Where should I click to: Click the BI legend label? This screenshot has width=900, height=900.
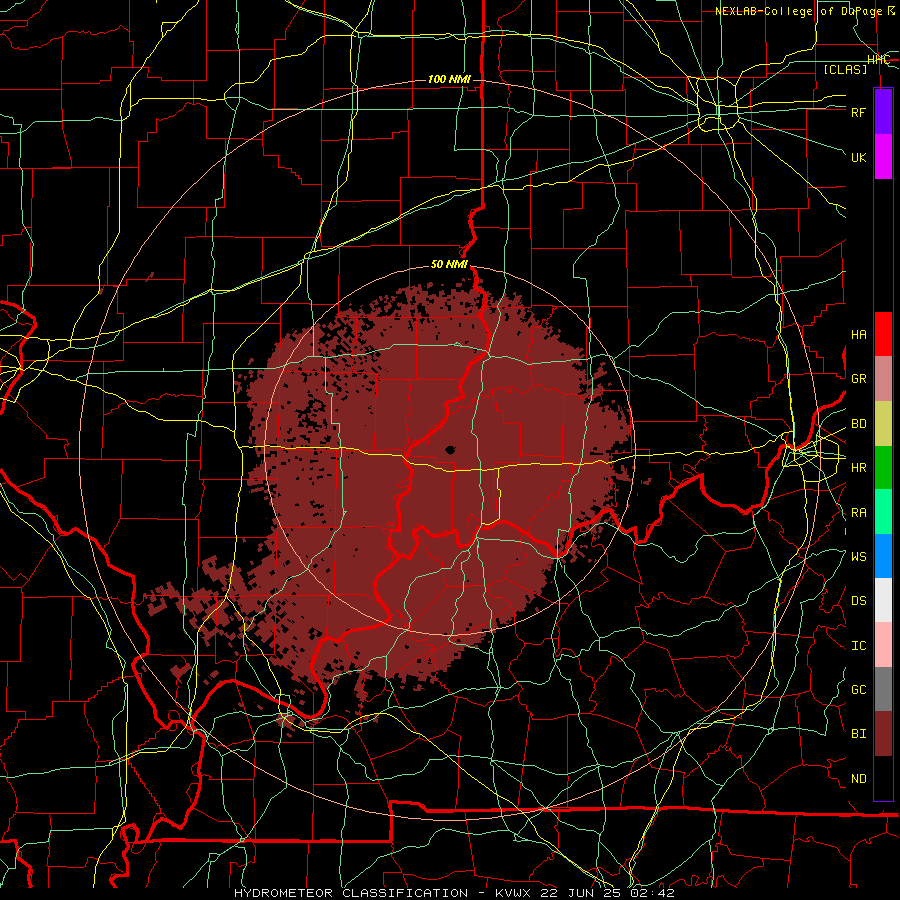[x=859, y=734]
